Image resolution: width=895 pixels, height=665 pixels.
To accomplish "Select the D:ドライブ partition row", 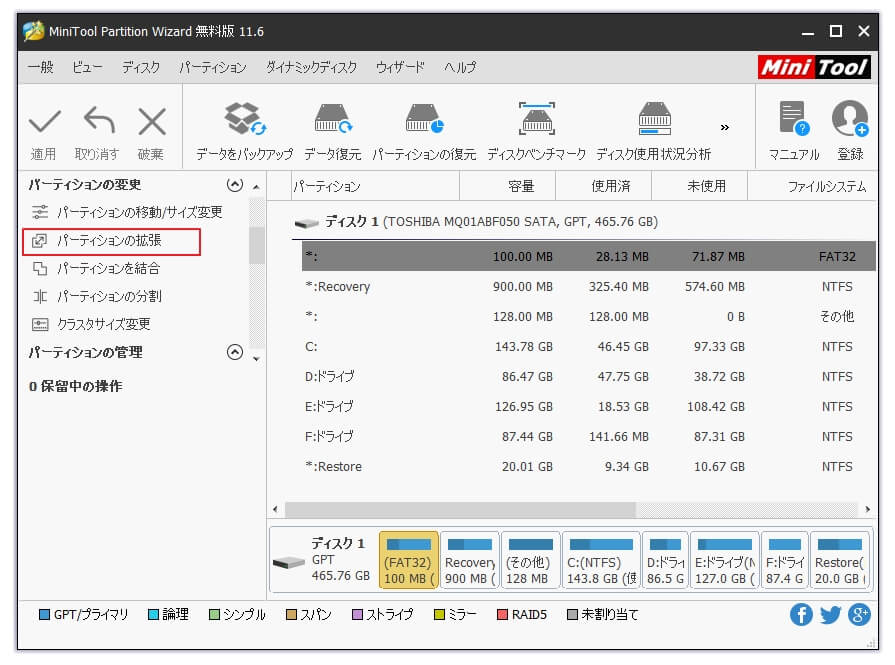I will (x=588, y=377).
